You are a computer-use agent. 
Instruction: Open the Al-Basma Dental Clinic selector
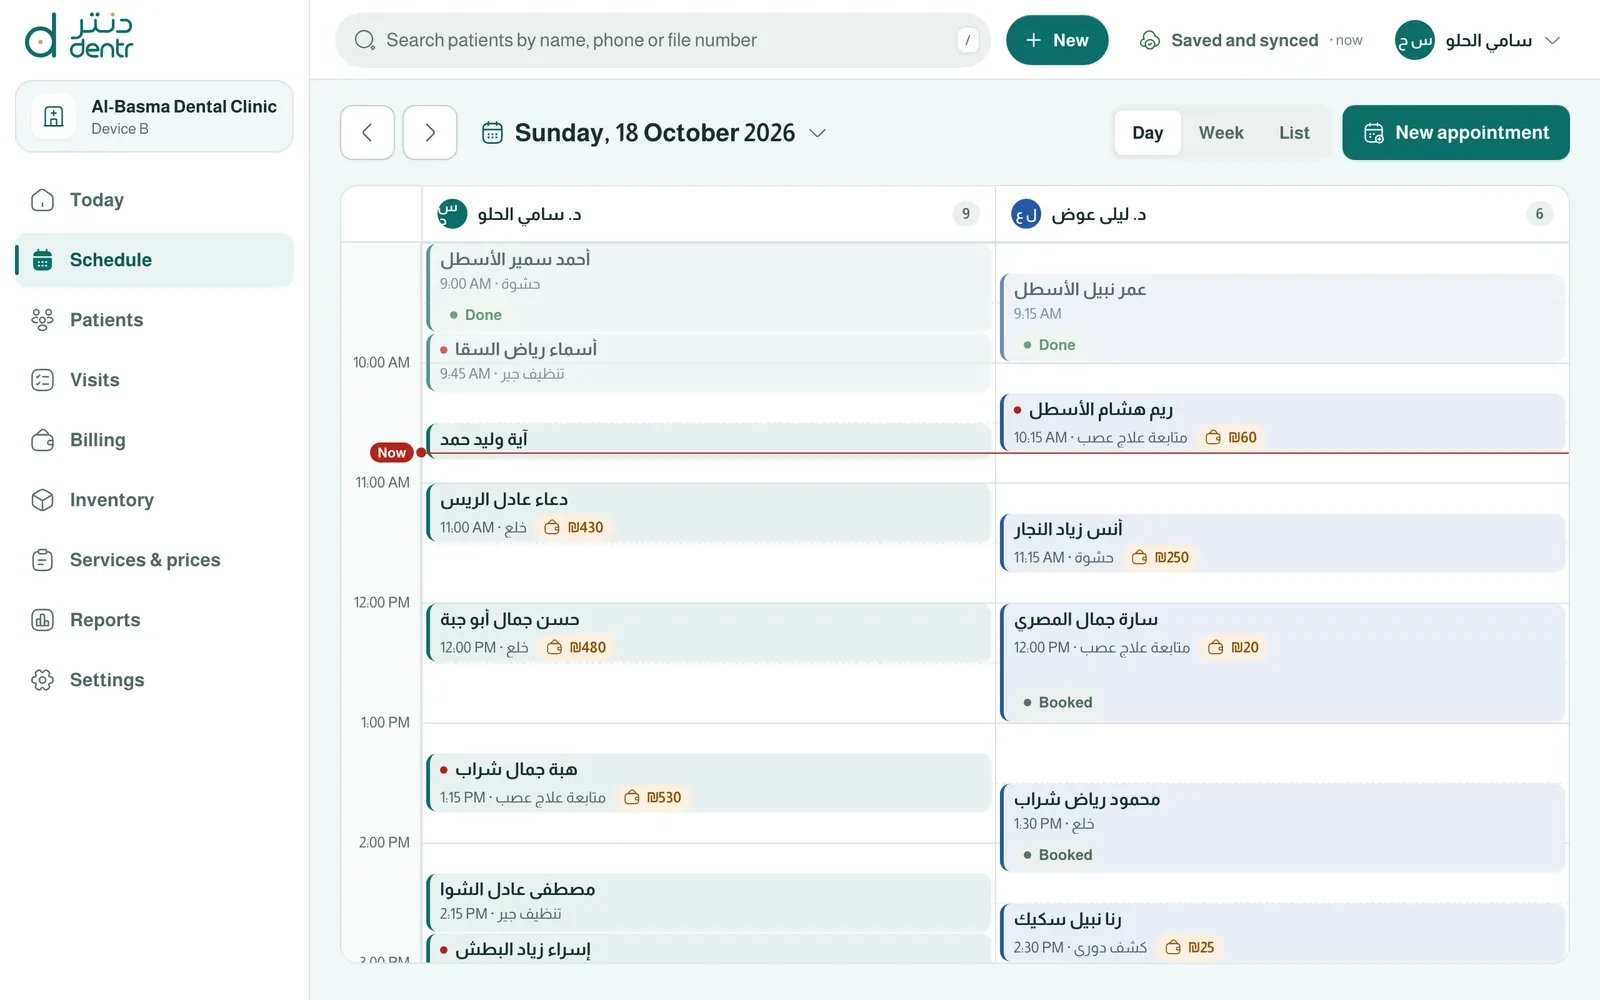[x=154, y=117]
